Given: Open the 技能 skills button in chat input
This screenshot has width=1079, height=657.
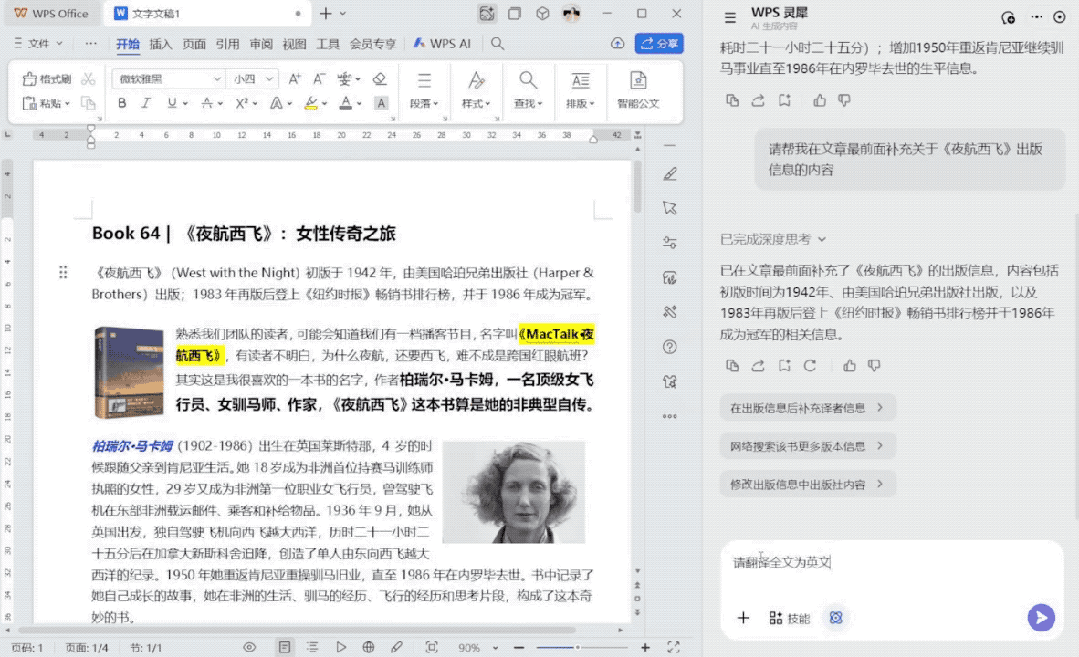Looking at the screenshot, I should tap(789, 618).
